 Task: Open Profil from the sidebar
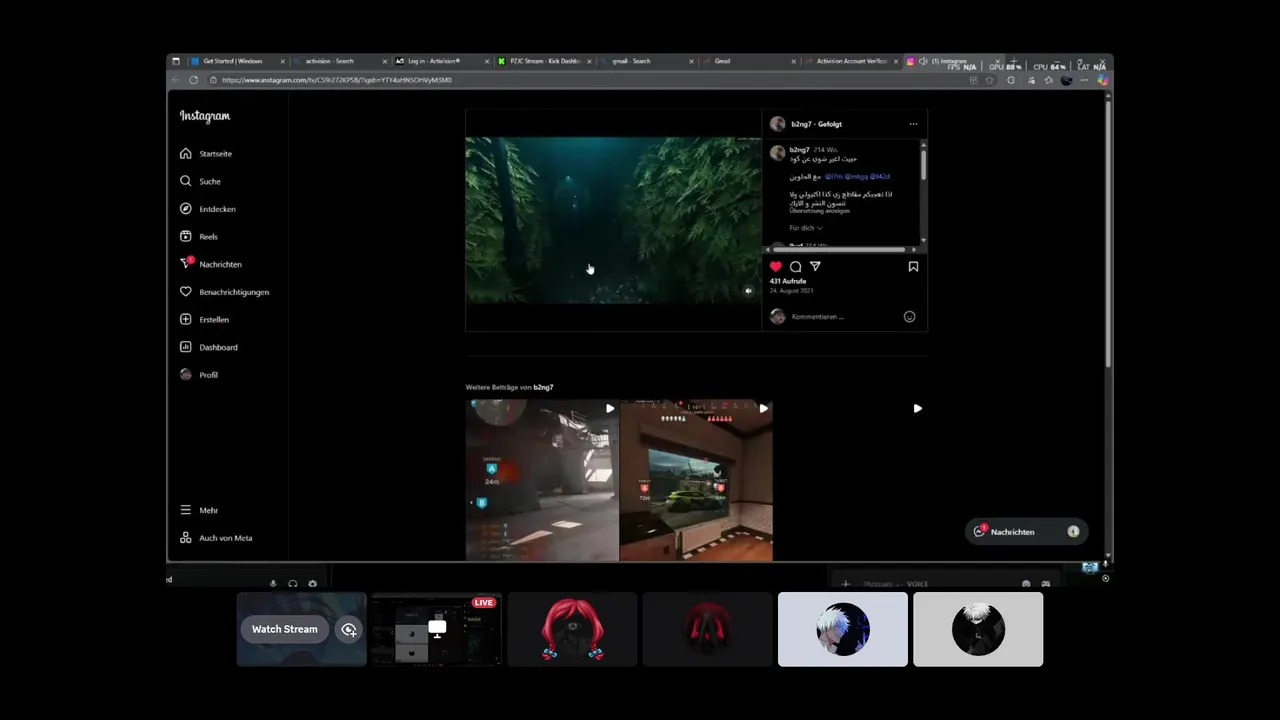coord(198,375)
